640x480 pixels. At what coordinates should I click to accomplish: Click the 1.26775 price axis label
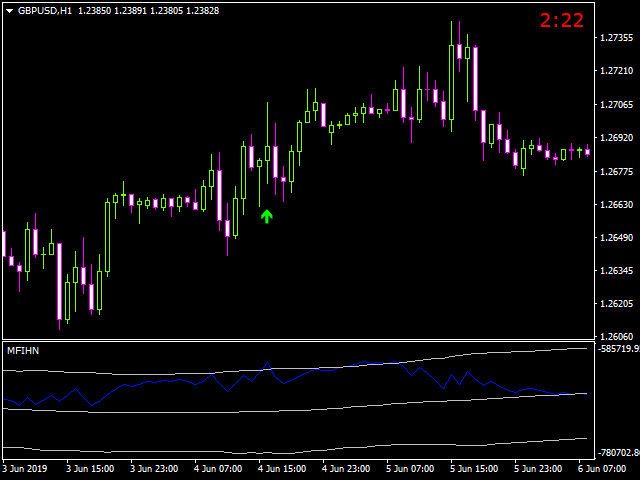[x=617, y=171]
